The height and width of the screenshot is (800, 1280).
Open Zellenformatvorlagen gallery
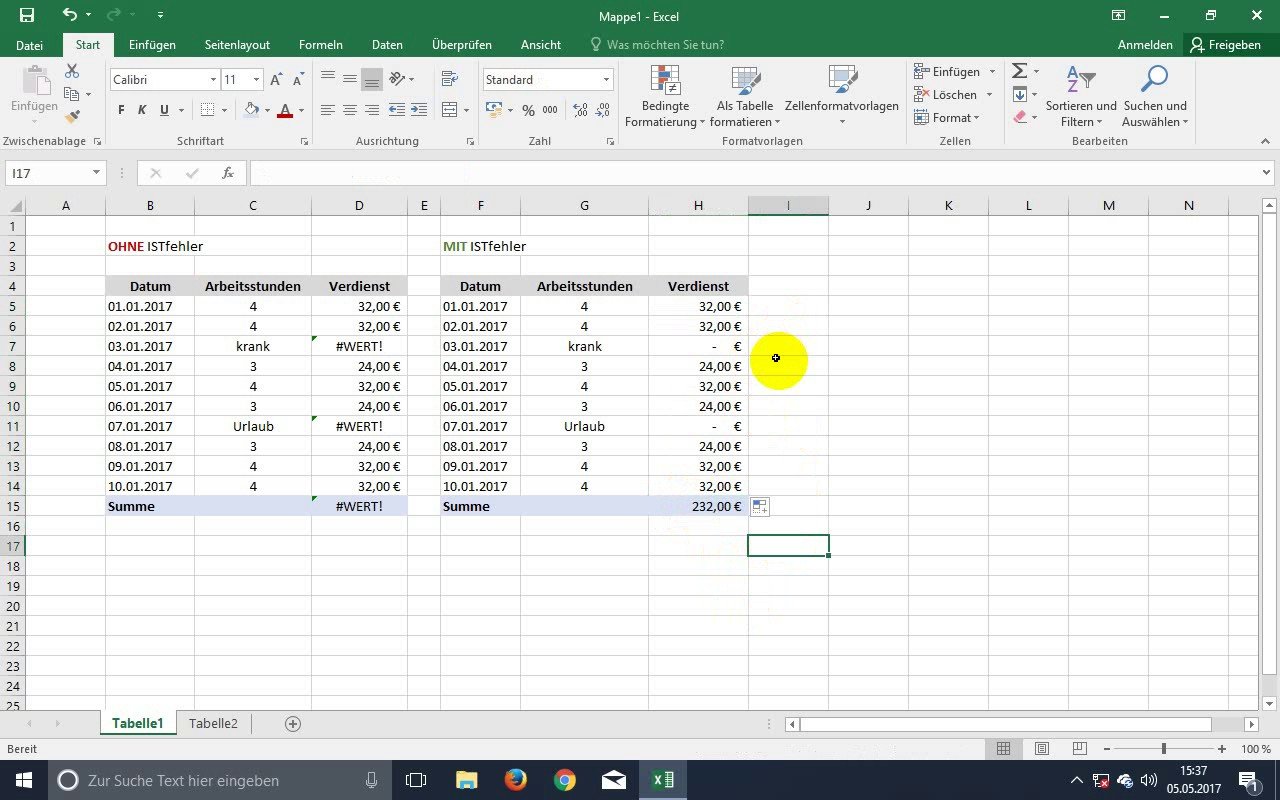click(842, 96)
